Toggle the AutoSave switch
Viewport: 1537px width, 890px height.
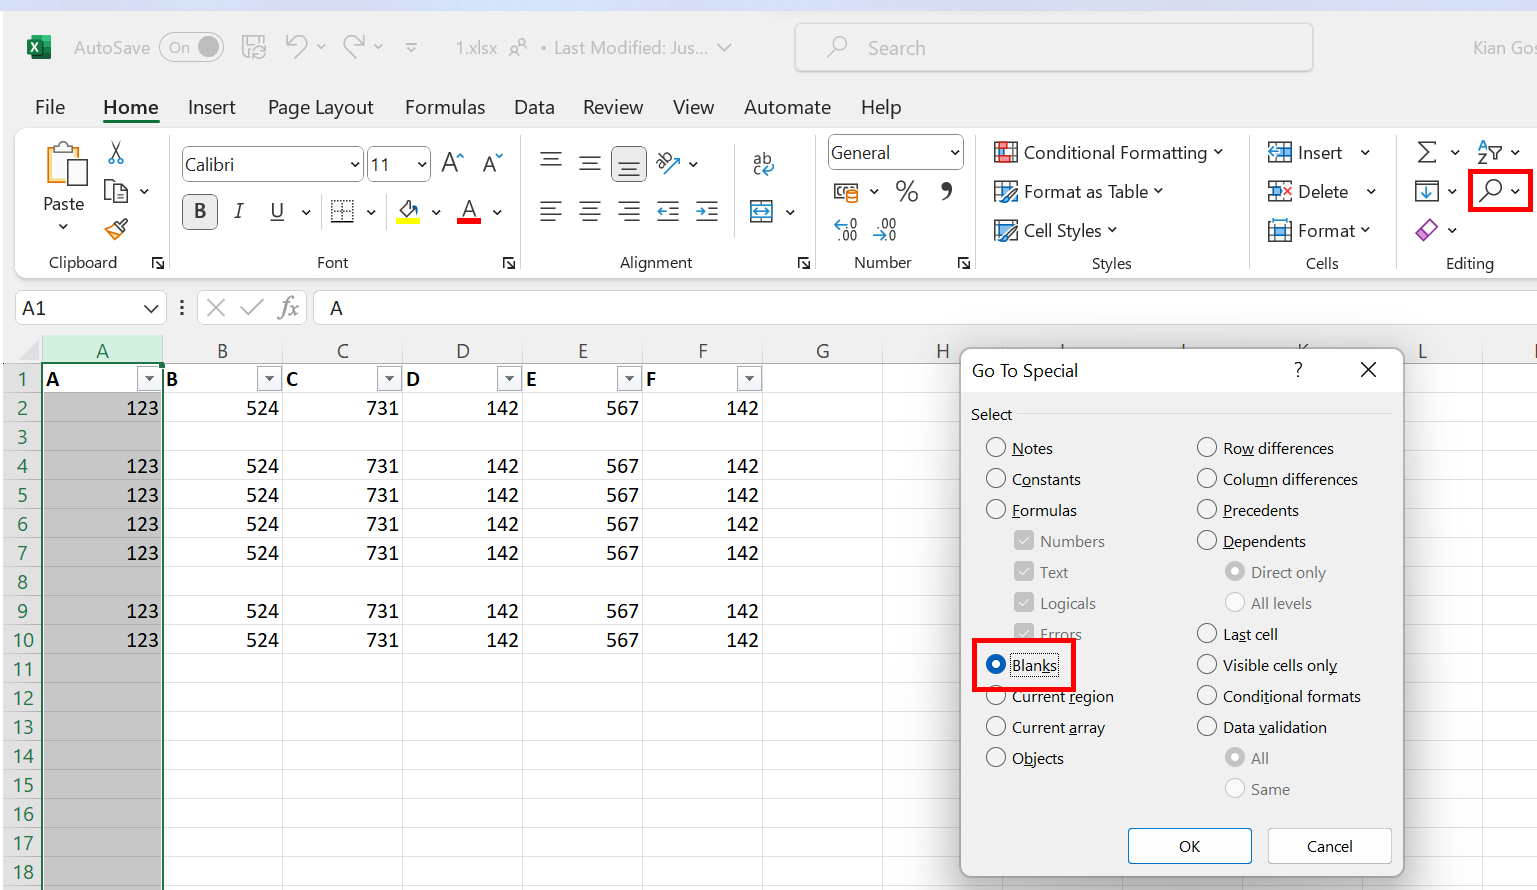click(191, 47)
